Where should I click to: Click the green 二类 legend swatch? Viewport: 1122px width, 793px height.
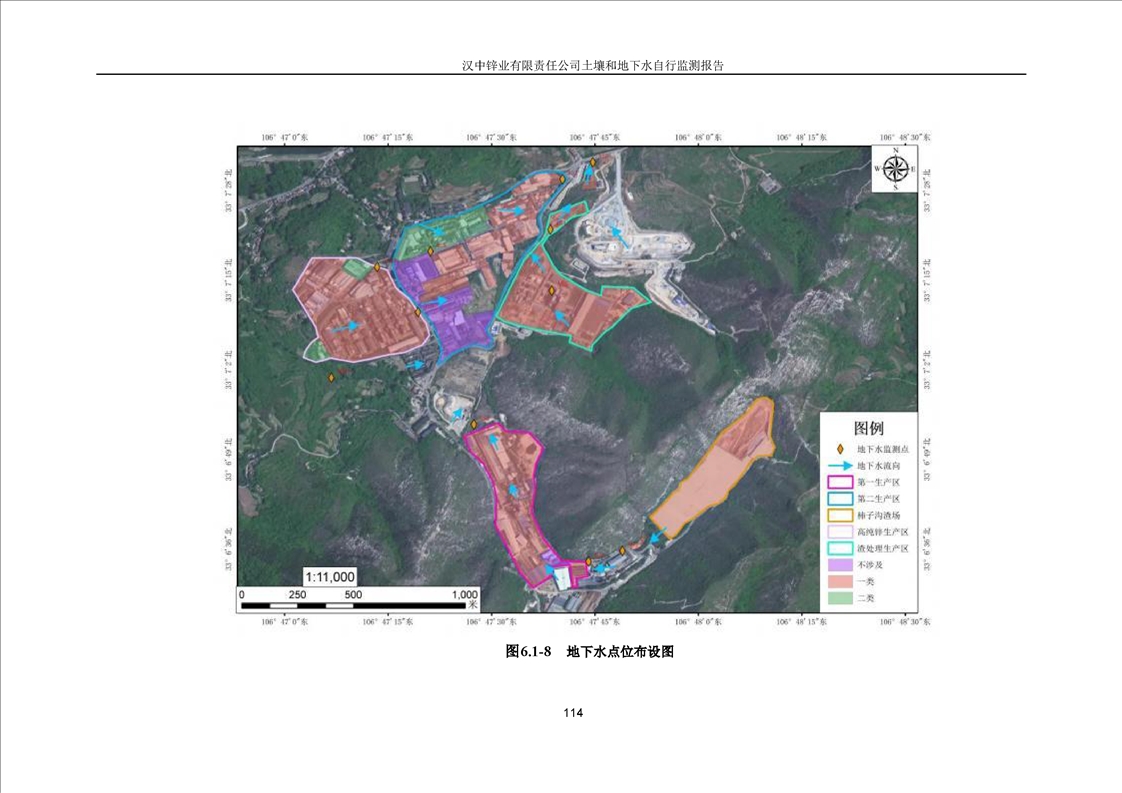click(x=840, y=598)
